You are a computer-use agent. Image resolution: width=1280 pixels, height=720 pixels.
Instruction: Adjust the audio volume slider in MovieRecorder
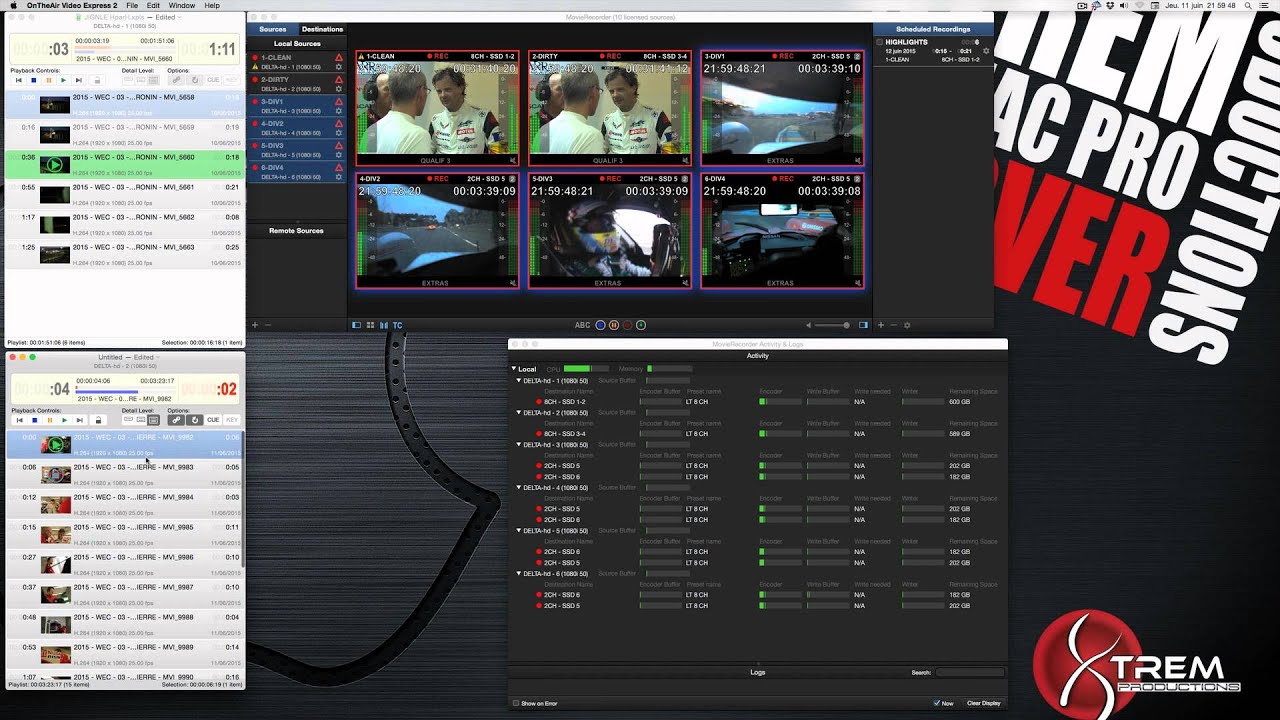[x=830, y=325]
